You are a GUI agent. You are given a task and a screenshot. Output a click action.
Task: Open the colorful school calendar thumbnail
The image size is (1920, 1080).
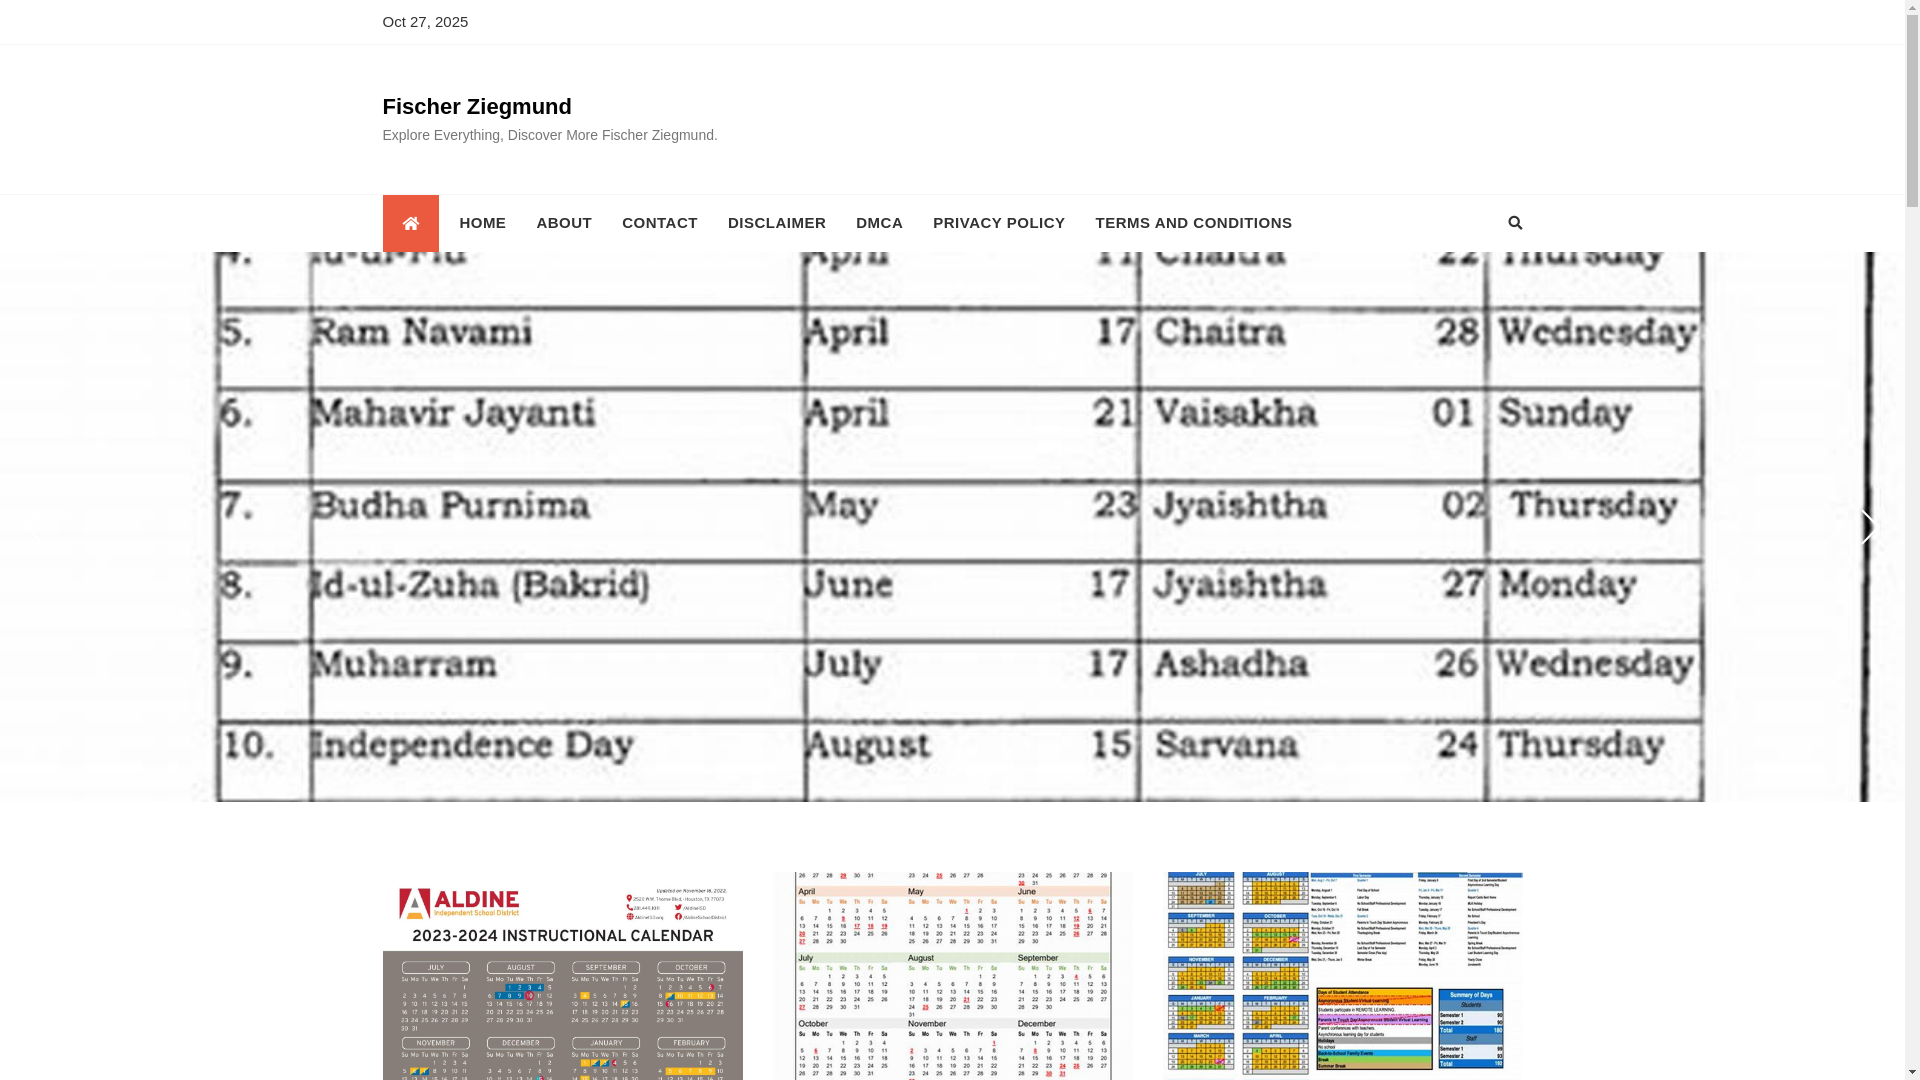tap(1343, 975)
